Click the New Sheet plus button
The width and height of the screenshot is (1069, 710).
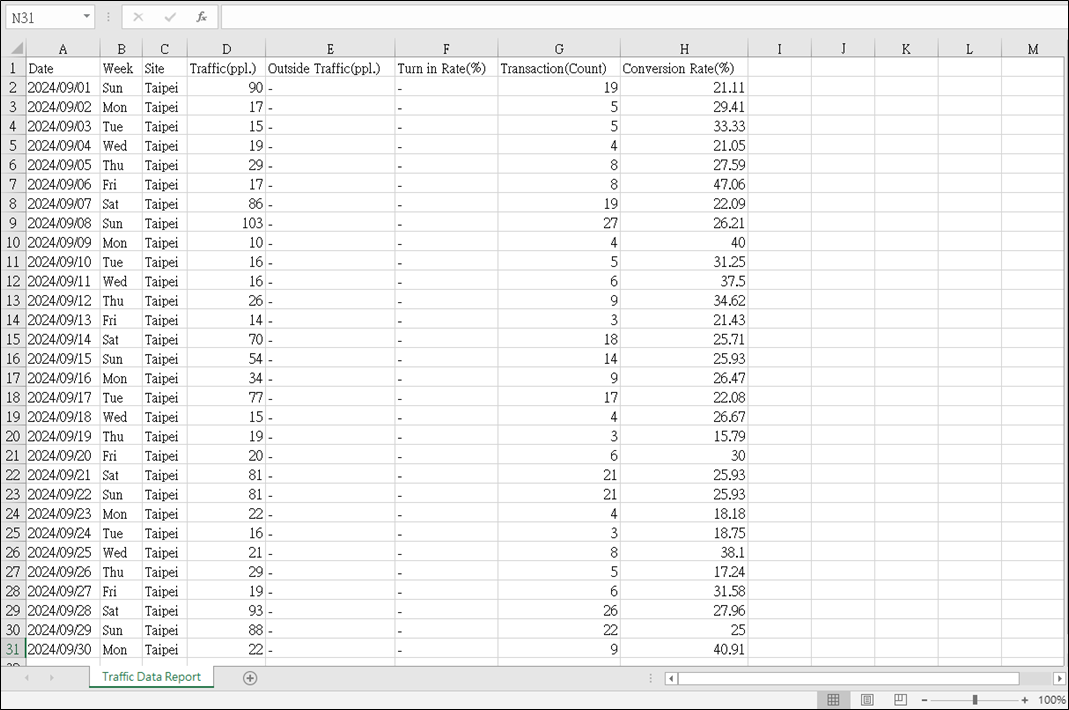click(x=250, y=677)
